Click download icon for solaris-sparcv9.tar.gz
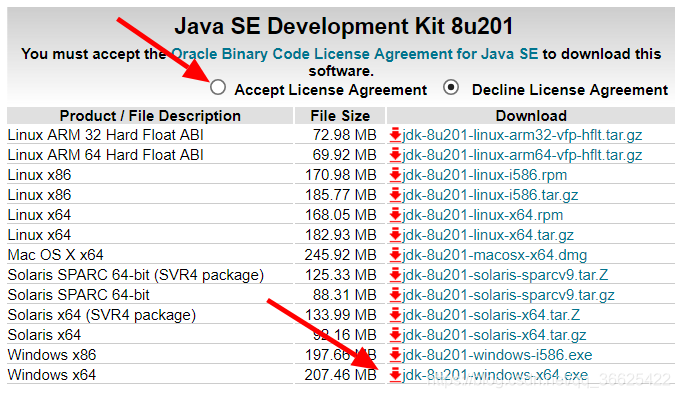Image resolution: width=680 pixels, height=398 pixels. pos(395,295)
